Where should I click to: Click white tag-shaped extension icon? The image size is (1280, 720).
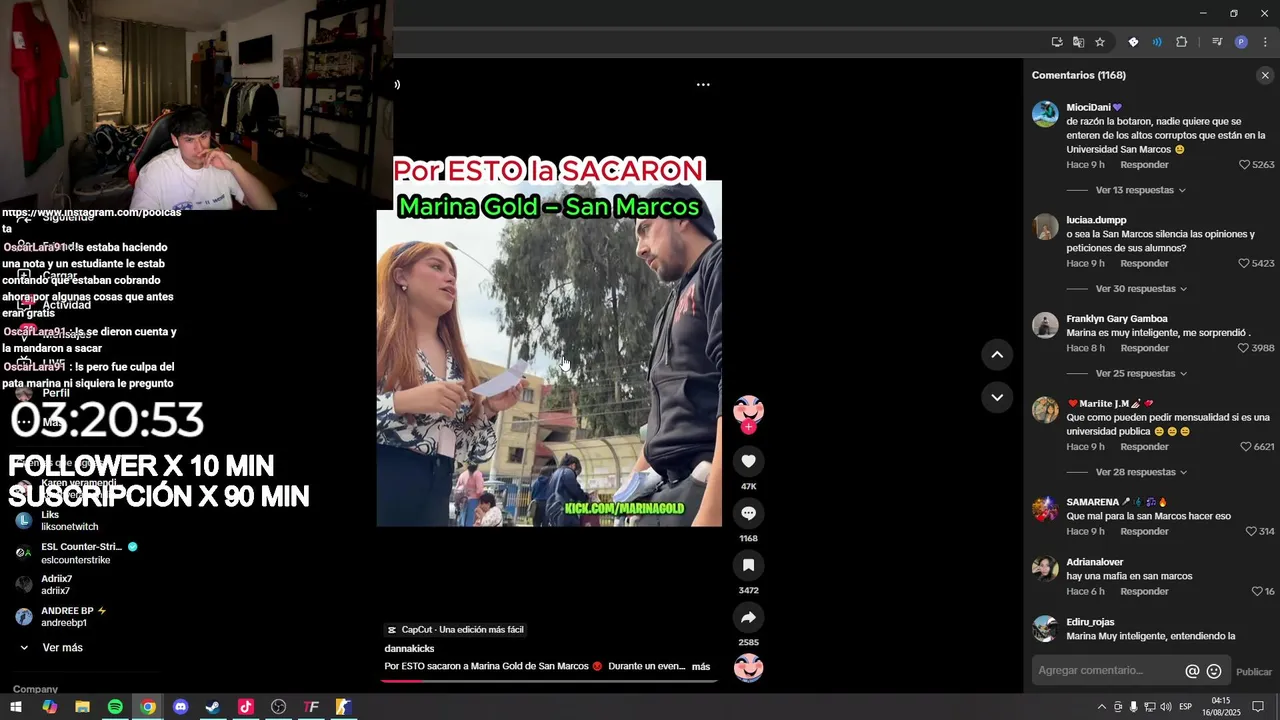pos(1133,42)
